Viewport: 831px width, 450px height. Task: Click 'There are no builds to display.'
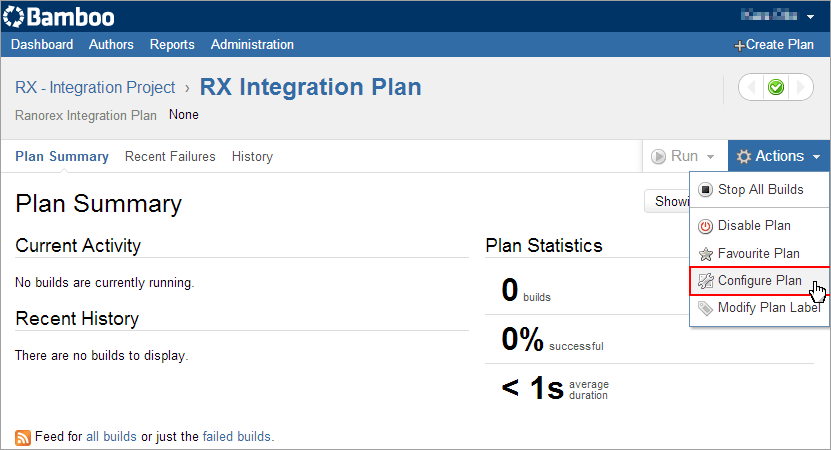101,356
